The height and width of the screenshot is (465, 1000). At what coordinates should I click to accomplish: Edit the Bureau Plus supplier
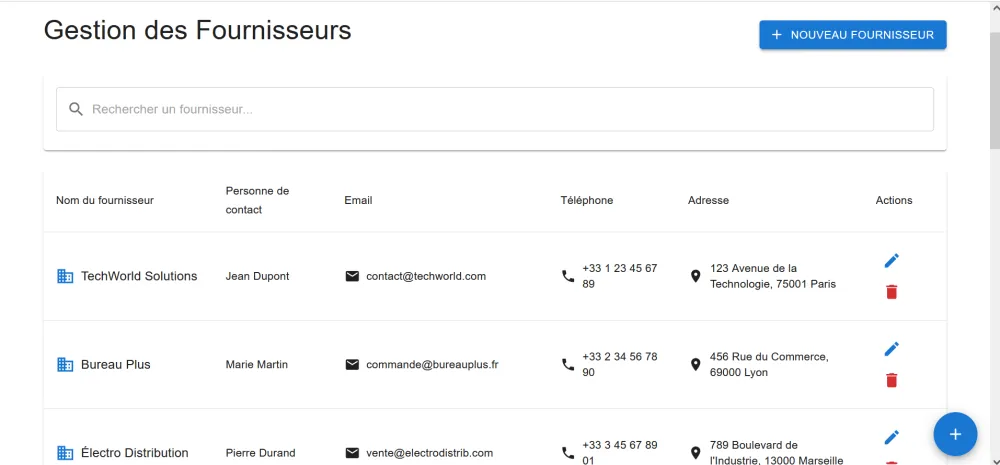point(892,349)
